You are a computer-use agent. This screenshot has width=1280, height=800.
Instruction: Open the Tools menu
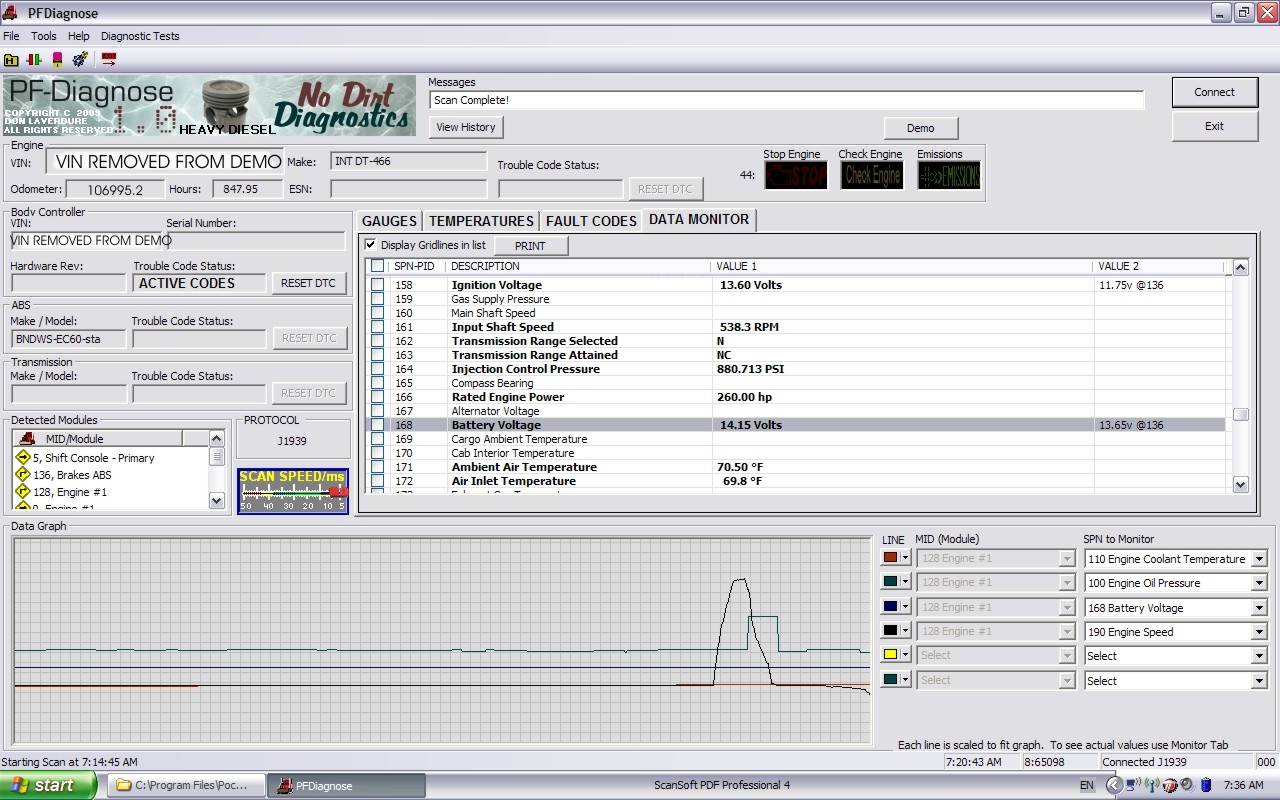pos(44,36)
